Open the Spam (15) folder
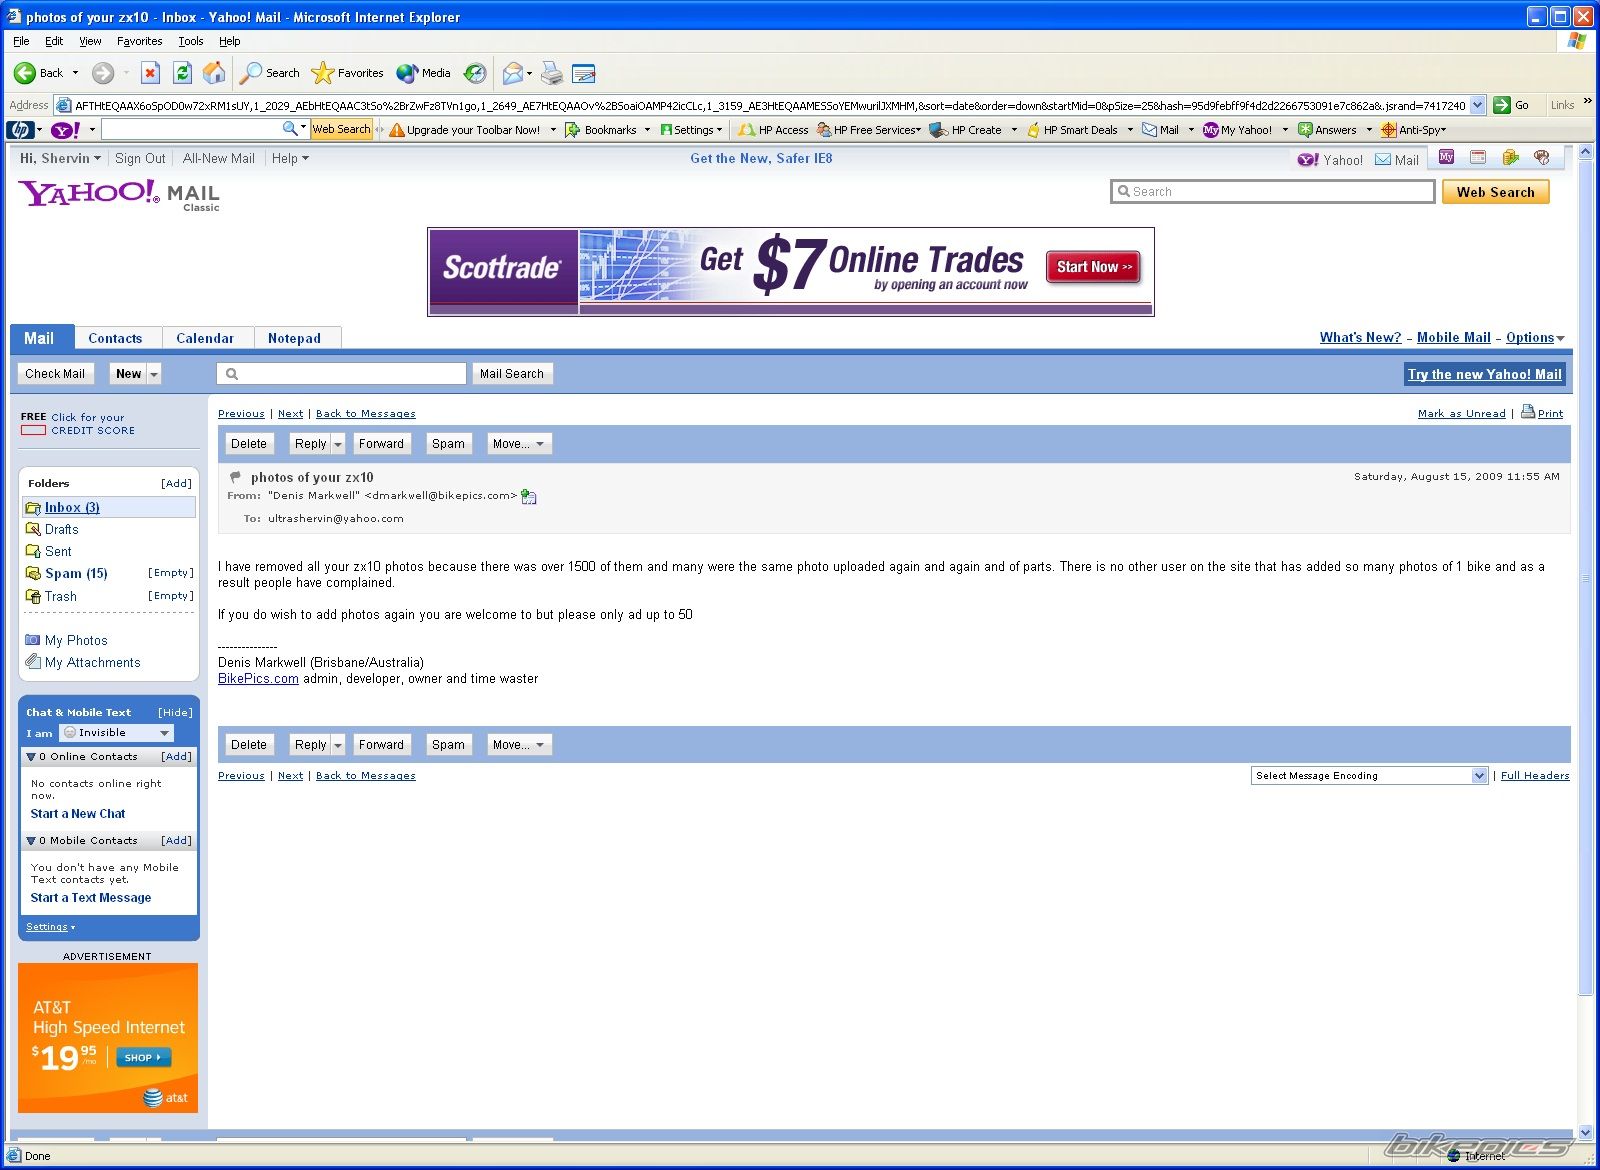 [x=76, y=573]
